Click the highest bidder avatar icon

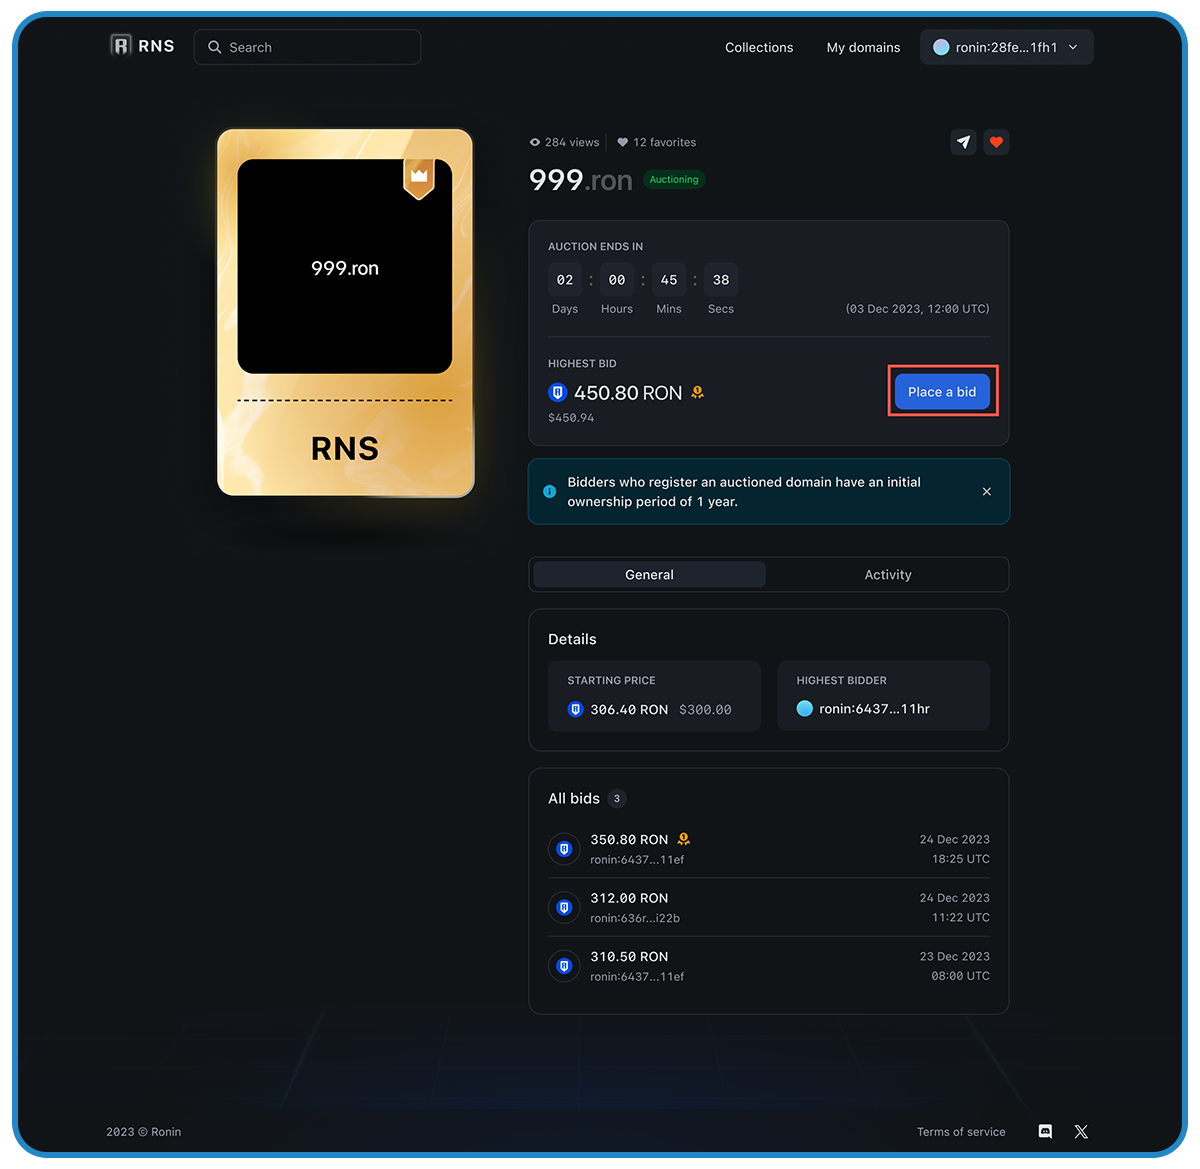click(x=804, y=709)
